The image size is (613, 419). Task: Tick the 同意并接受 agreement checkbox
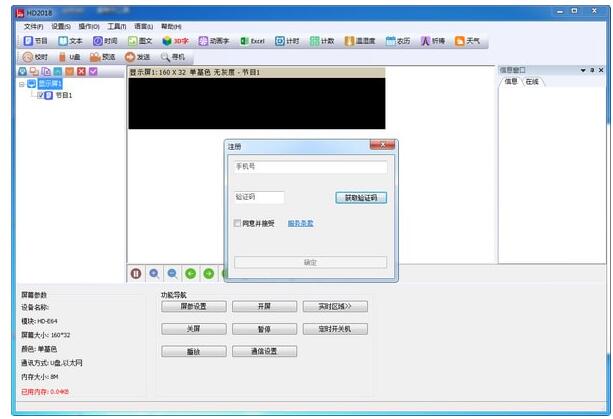pyautogui.click(x=237, y=223)
